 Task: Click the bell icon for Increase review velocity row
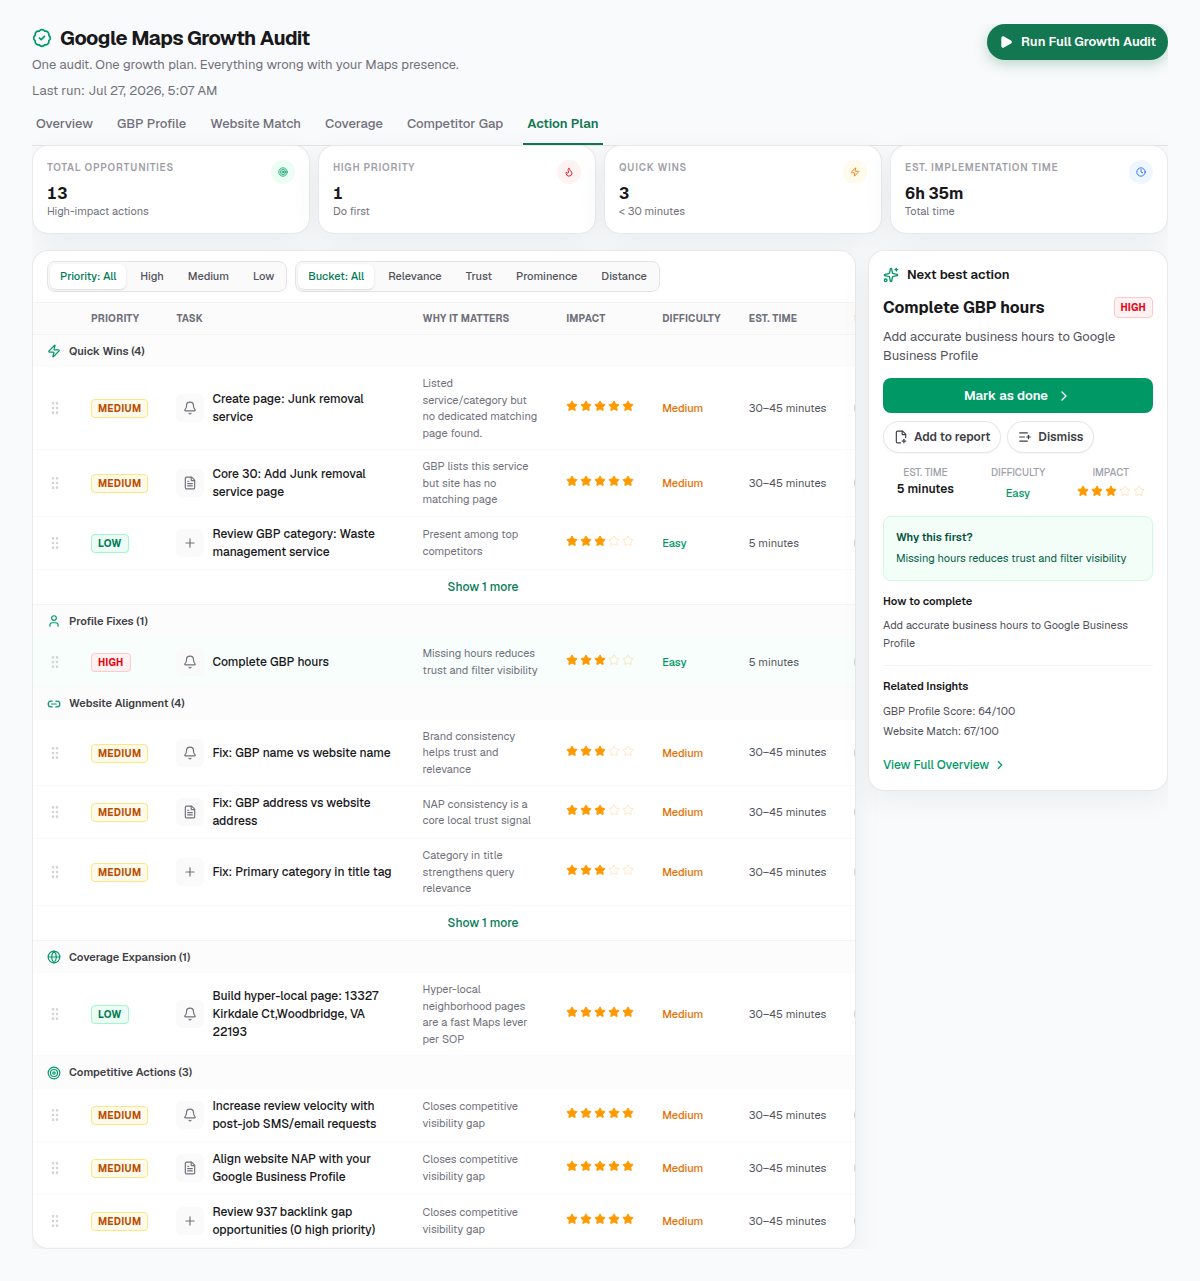190,1115
